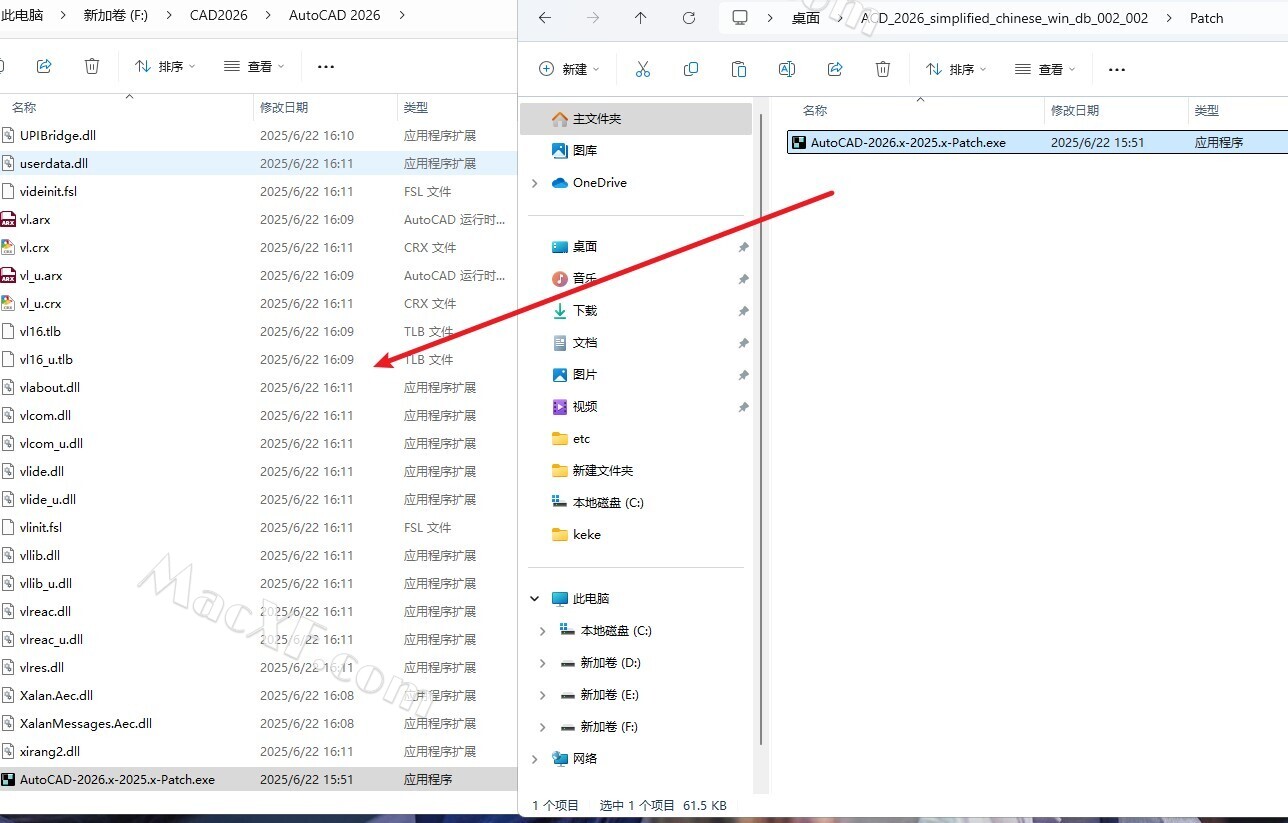The height and width of the screenshot is (823, 1288).
Task: Click the Share icon in left window toolbar
Action: 44,66
